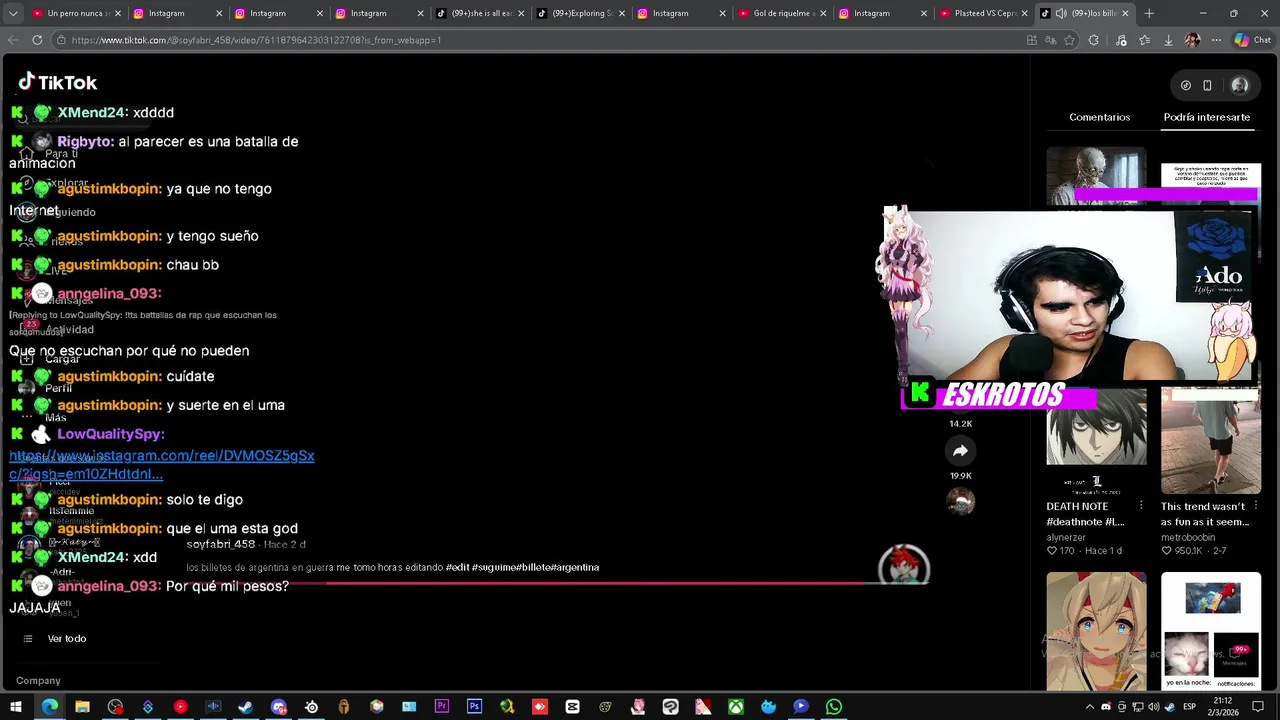Click the #edit hashtag in caption
The image size is (1280, 720).
point(457,567)
